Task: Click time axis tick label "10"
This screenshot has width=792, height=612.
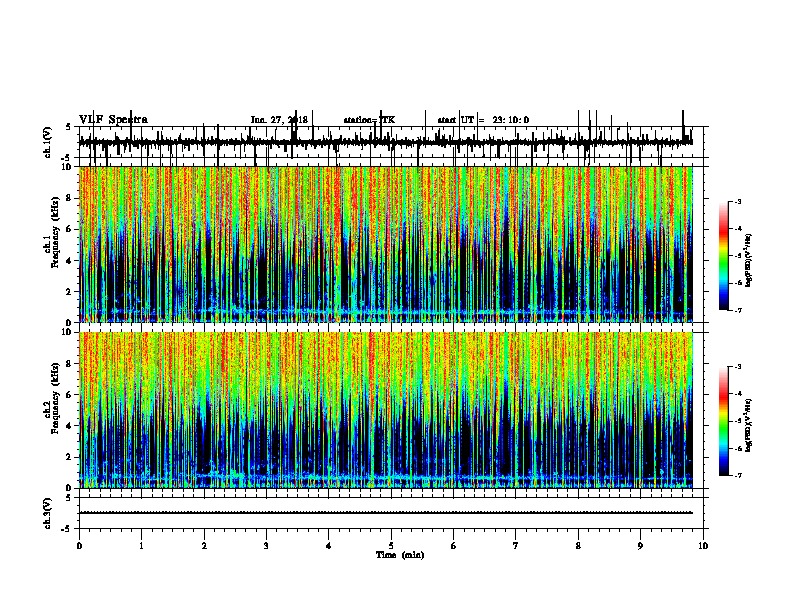Action: (703, 546)
